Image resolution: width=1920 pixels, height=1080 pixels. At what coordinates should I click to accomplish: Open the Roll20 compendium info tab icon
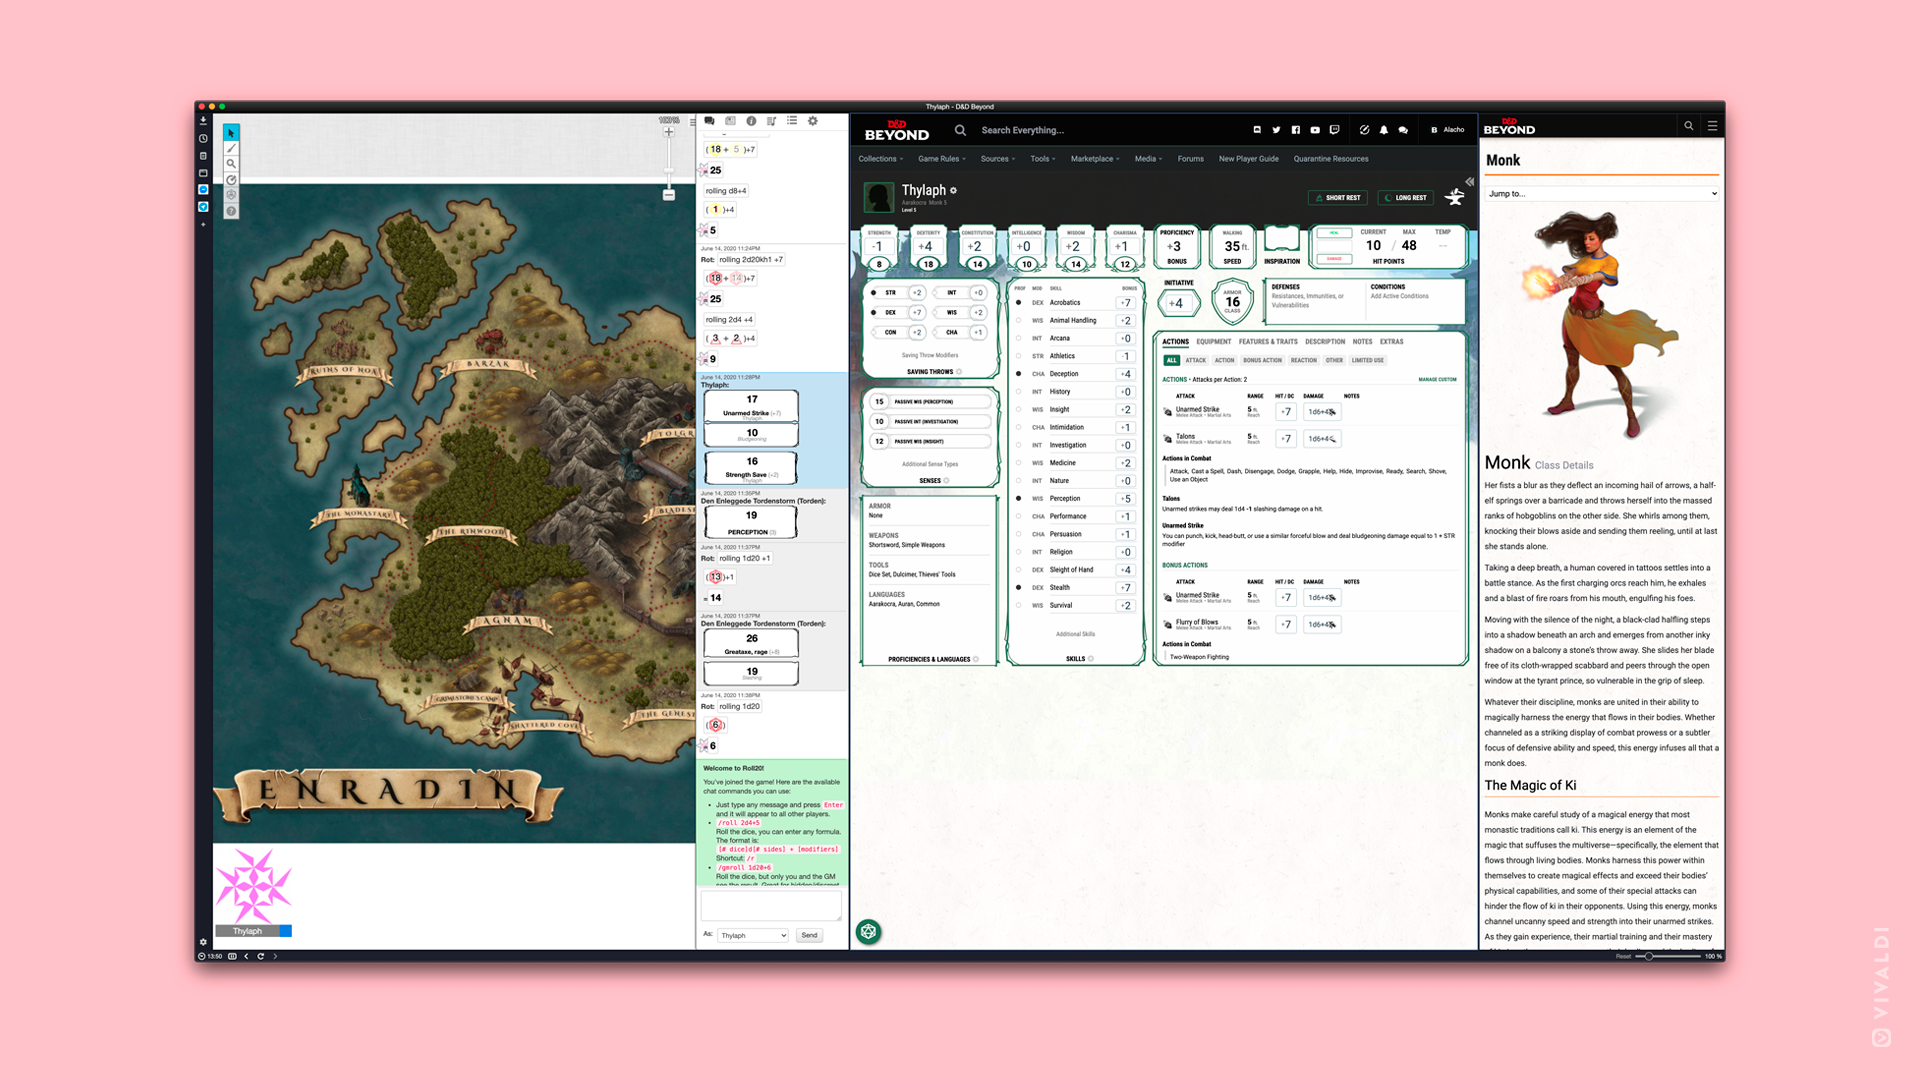pyautogui.click(x=751, y=121)
